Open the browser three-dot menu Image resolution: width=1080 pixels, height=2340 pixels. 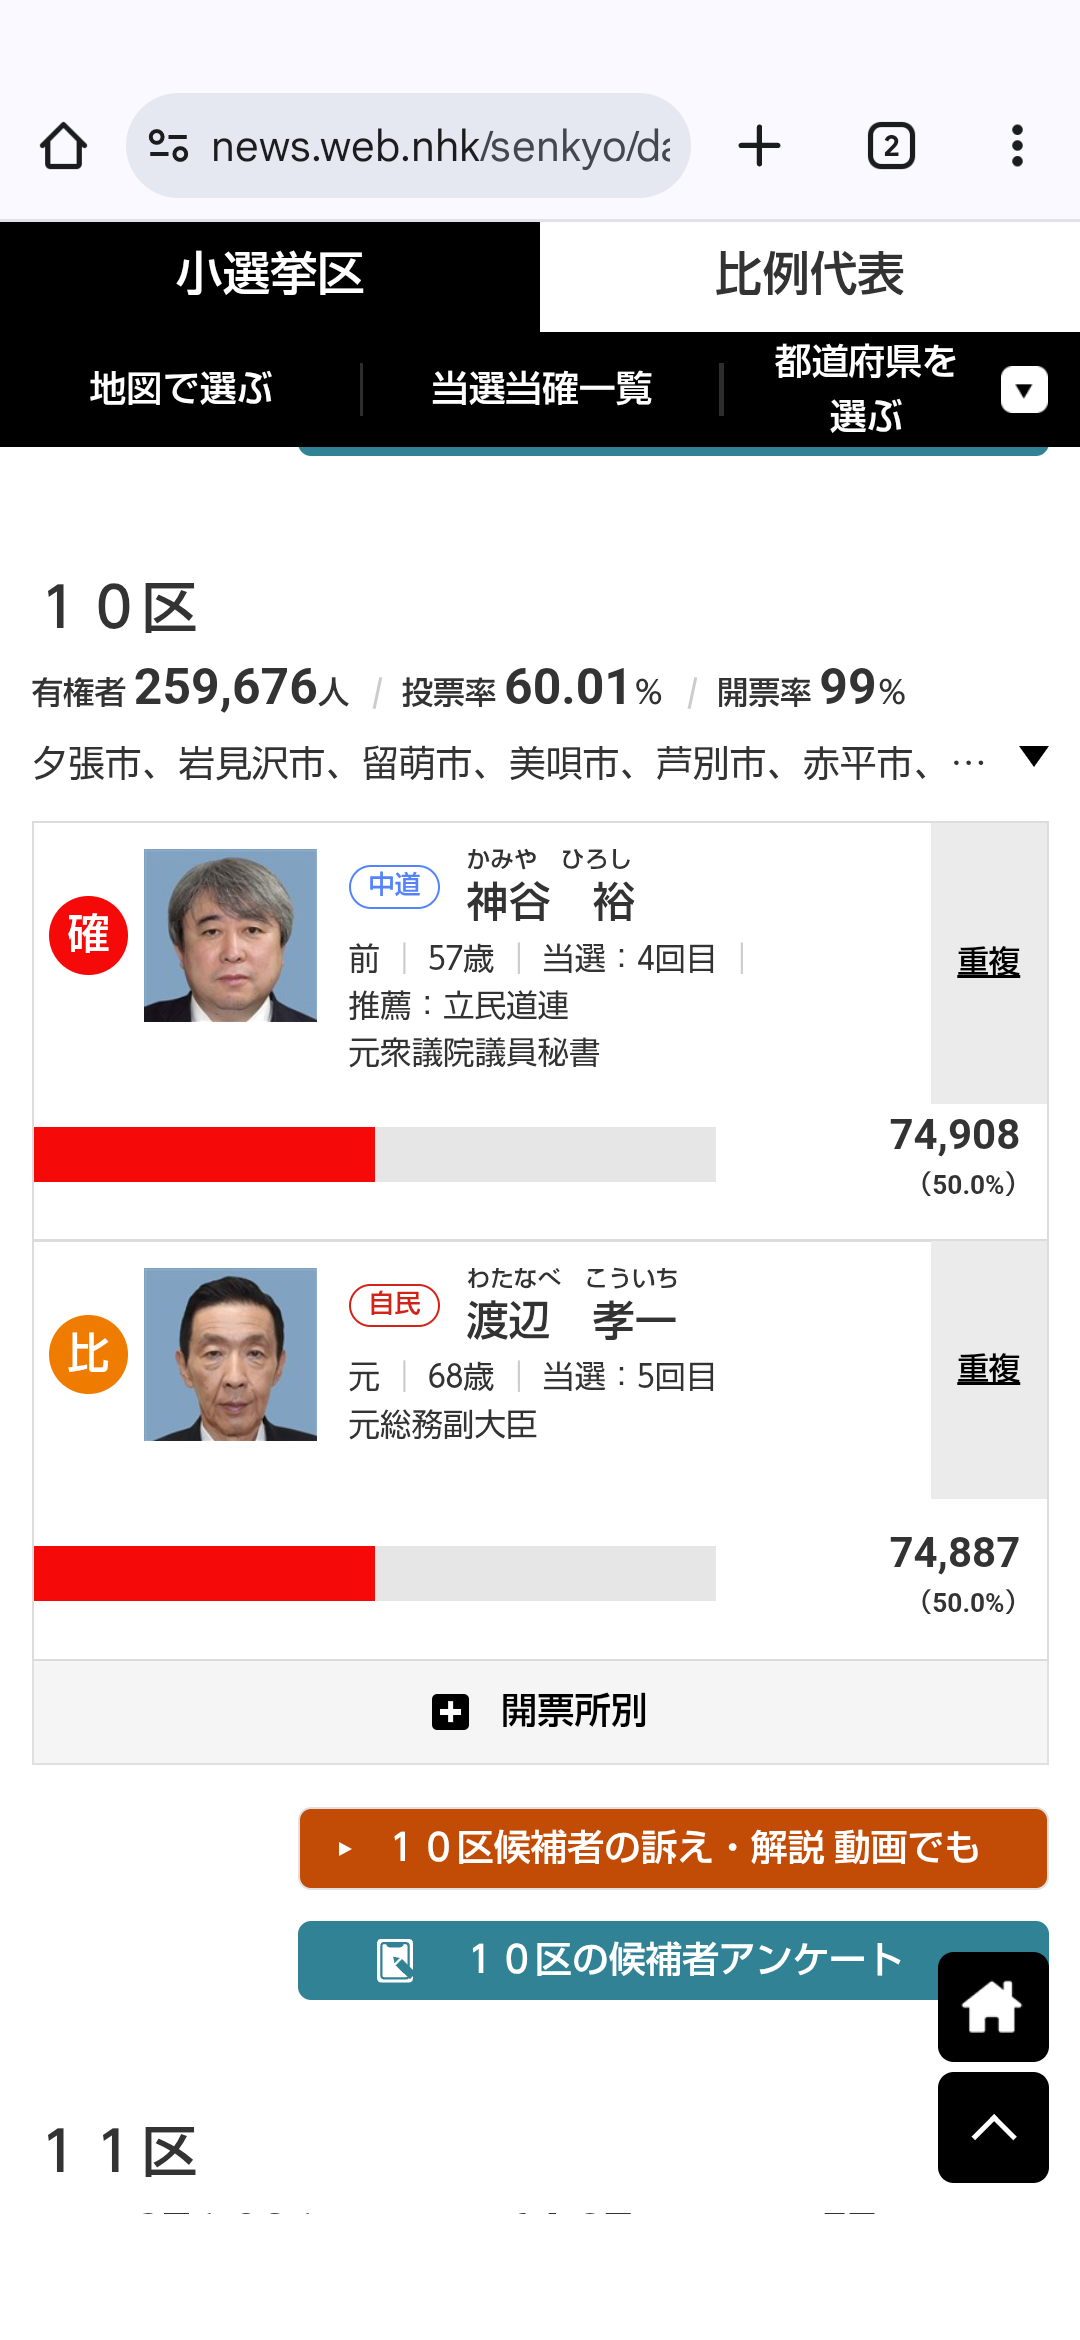click(x=1017, y=146)
